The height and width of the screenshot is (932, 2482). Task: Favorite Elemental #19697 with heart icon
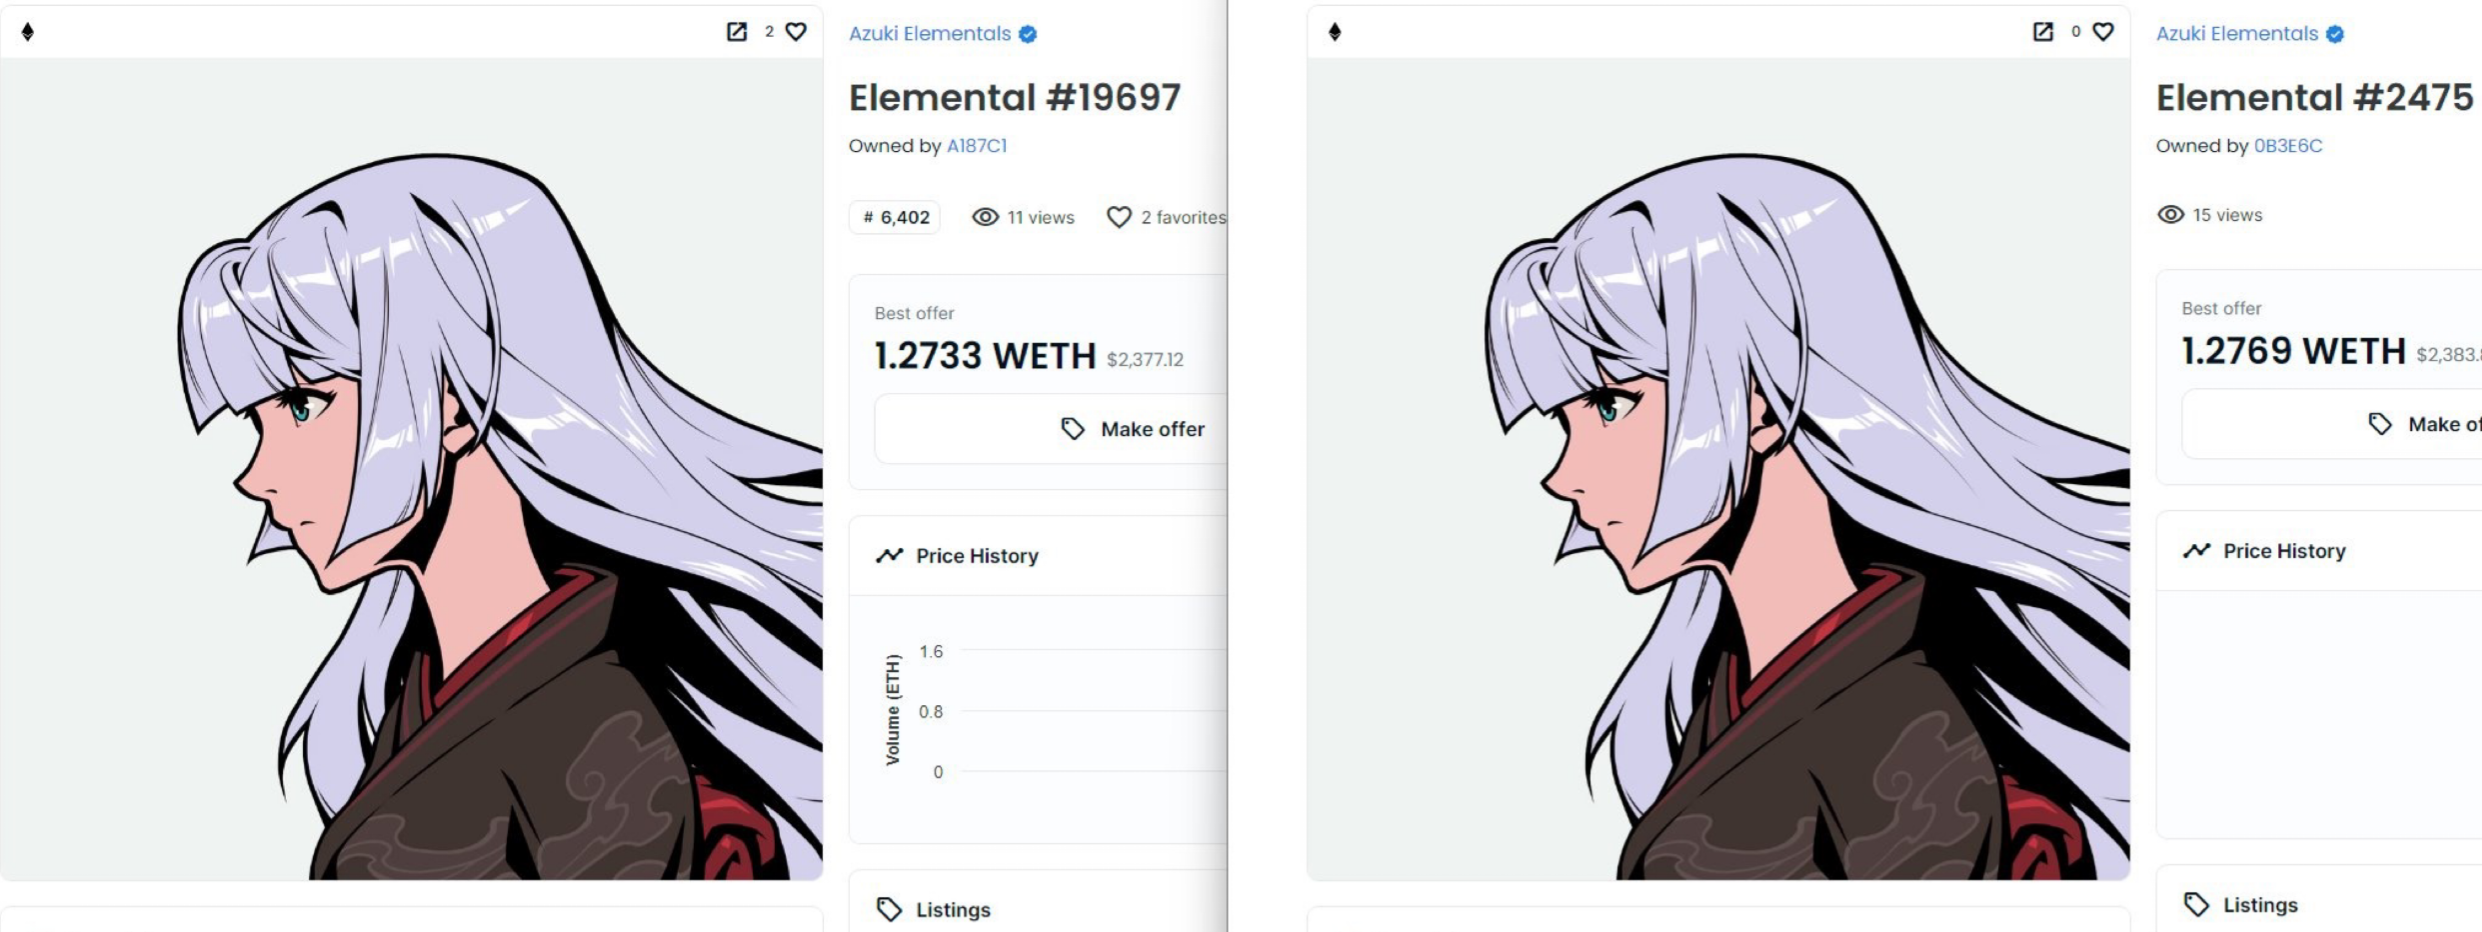click(x=796, y=32)
